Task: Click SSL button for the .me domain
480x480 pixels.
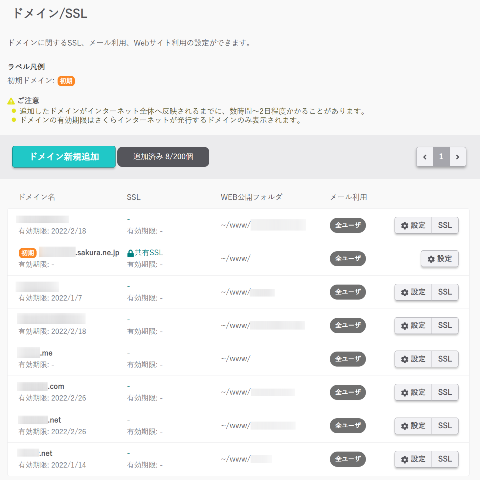Action: pyautogui.click(x=445, y=359)
